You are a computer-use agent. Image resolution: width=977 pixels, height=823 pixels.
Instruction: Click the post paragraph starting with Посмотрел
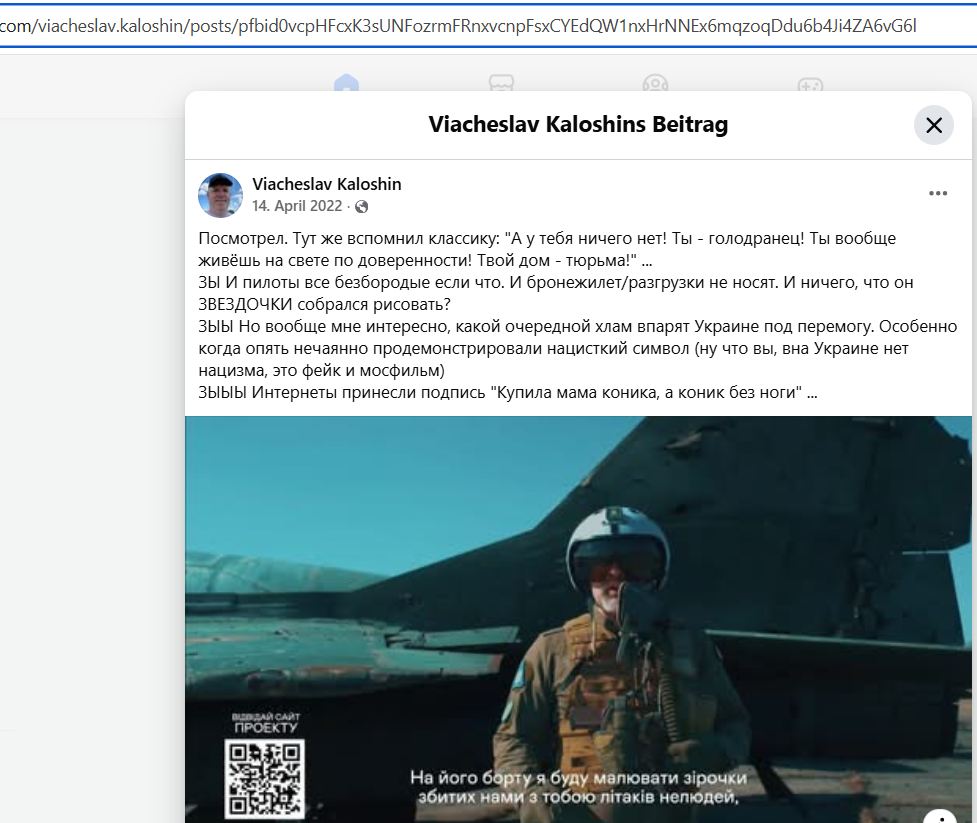(x=547, y=250)
